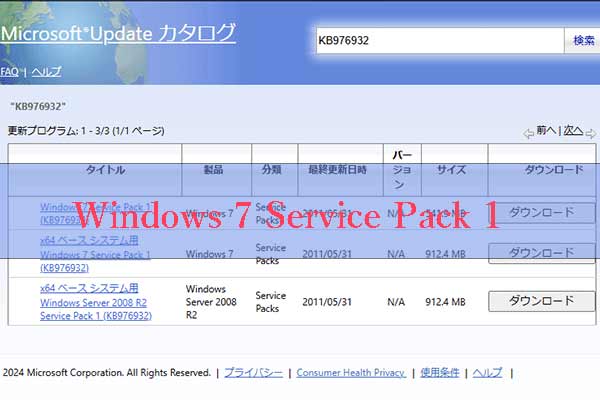Download the x64 Windows 7 Service Pack
This screenshot has height=400, width=600.
541,253
